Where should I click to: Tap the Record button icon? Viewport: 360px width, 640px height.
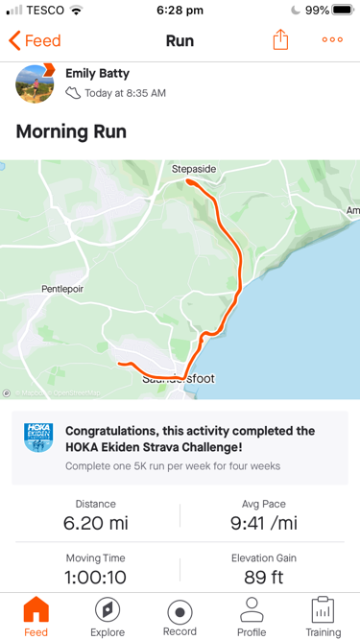180,613
